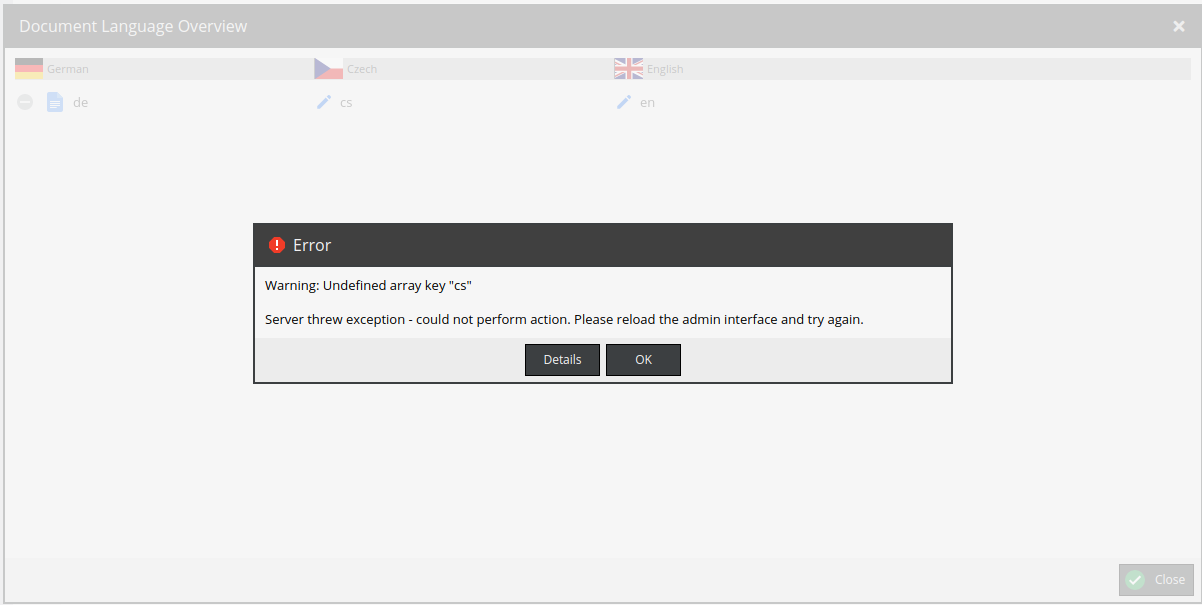
Task: Click the German column header
Action: [70, 68]
